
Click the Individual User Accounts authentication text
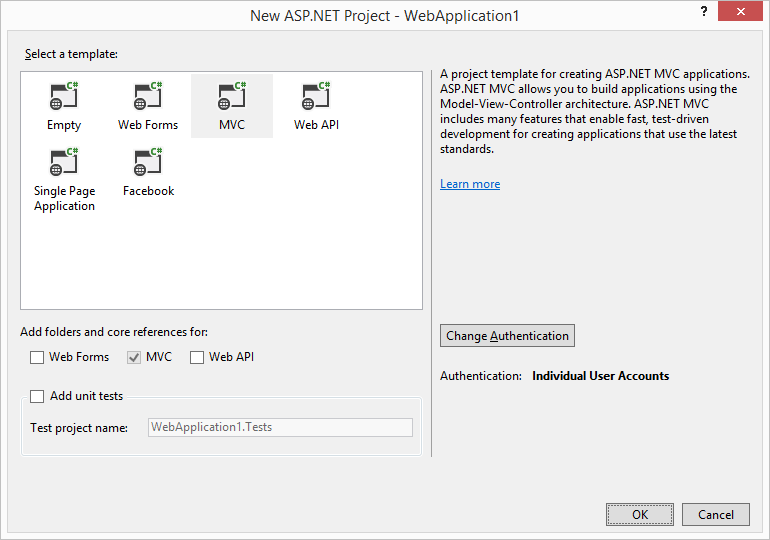(600, 376)
